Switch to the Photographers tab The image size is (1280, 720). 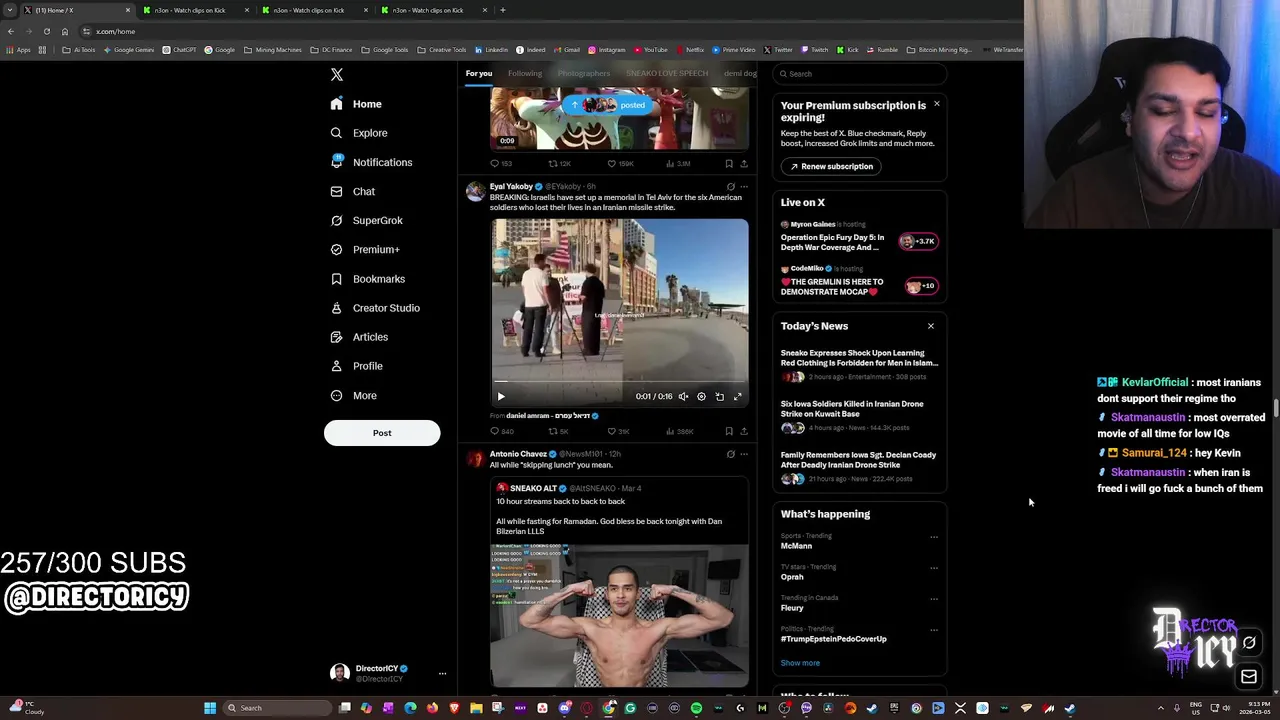point(584,73)
